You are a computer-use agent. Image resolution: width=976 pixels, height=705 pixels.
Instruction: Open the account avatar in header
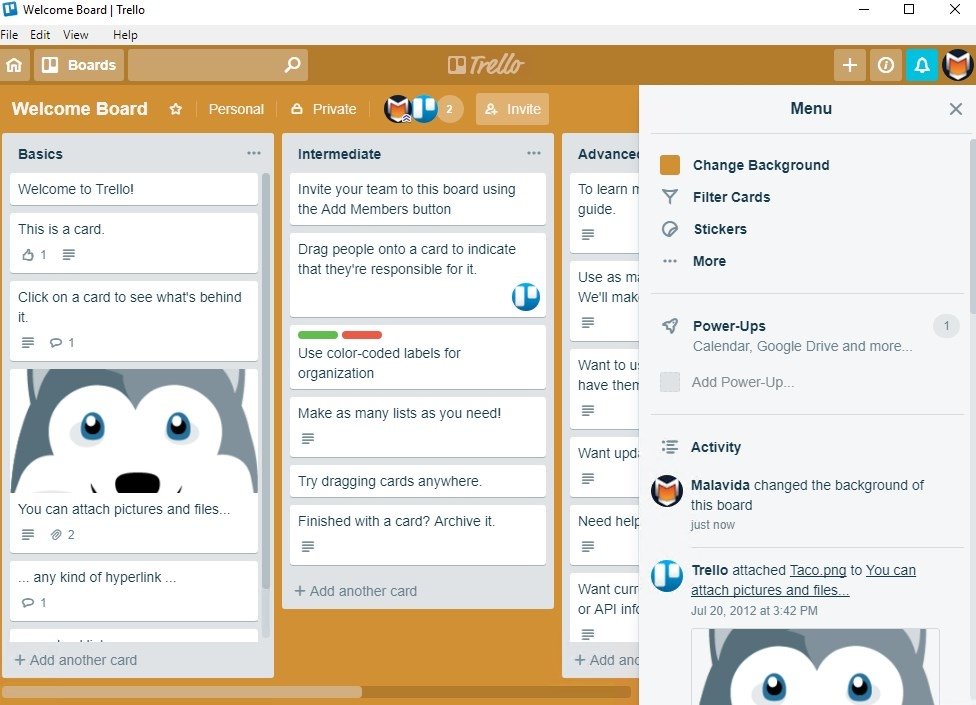pos(957,65)
